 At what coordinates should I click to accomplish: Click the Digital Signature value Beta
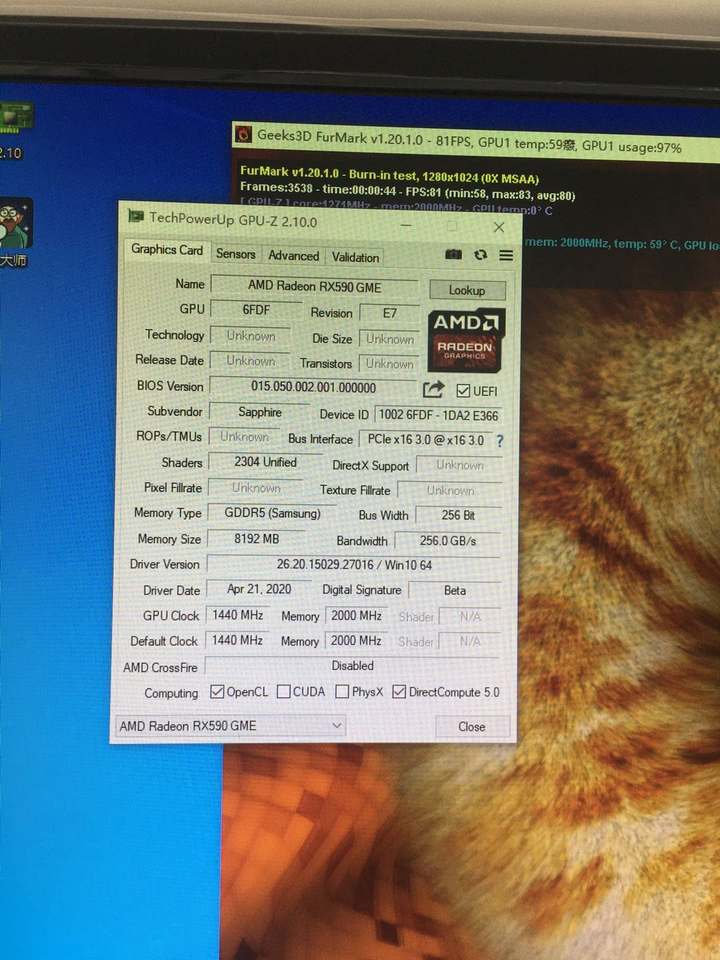point(455,590)
